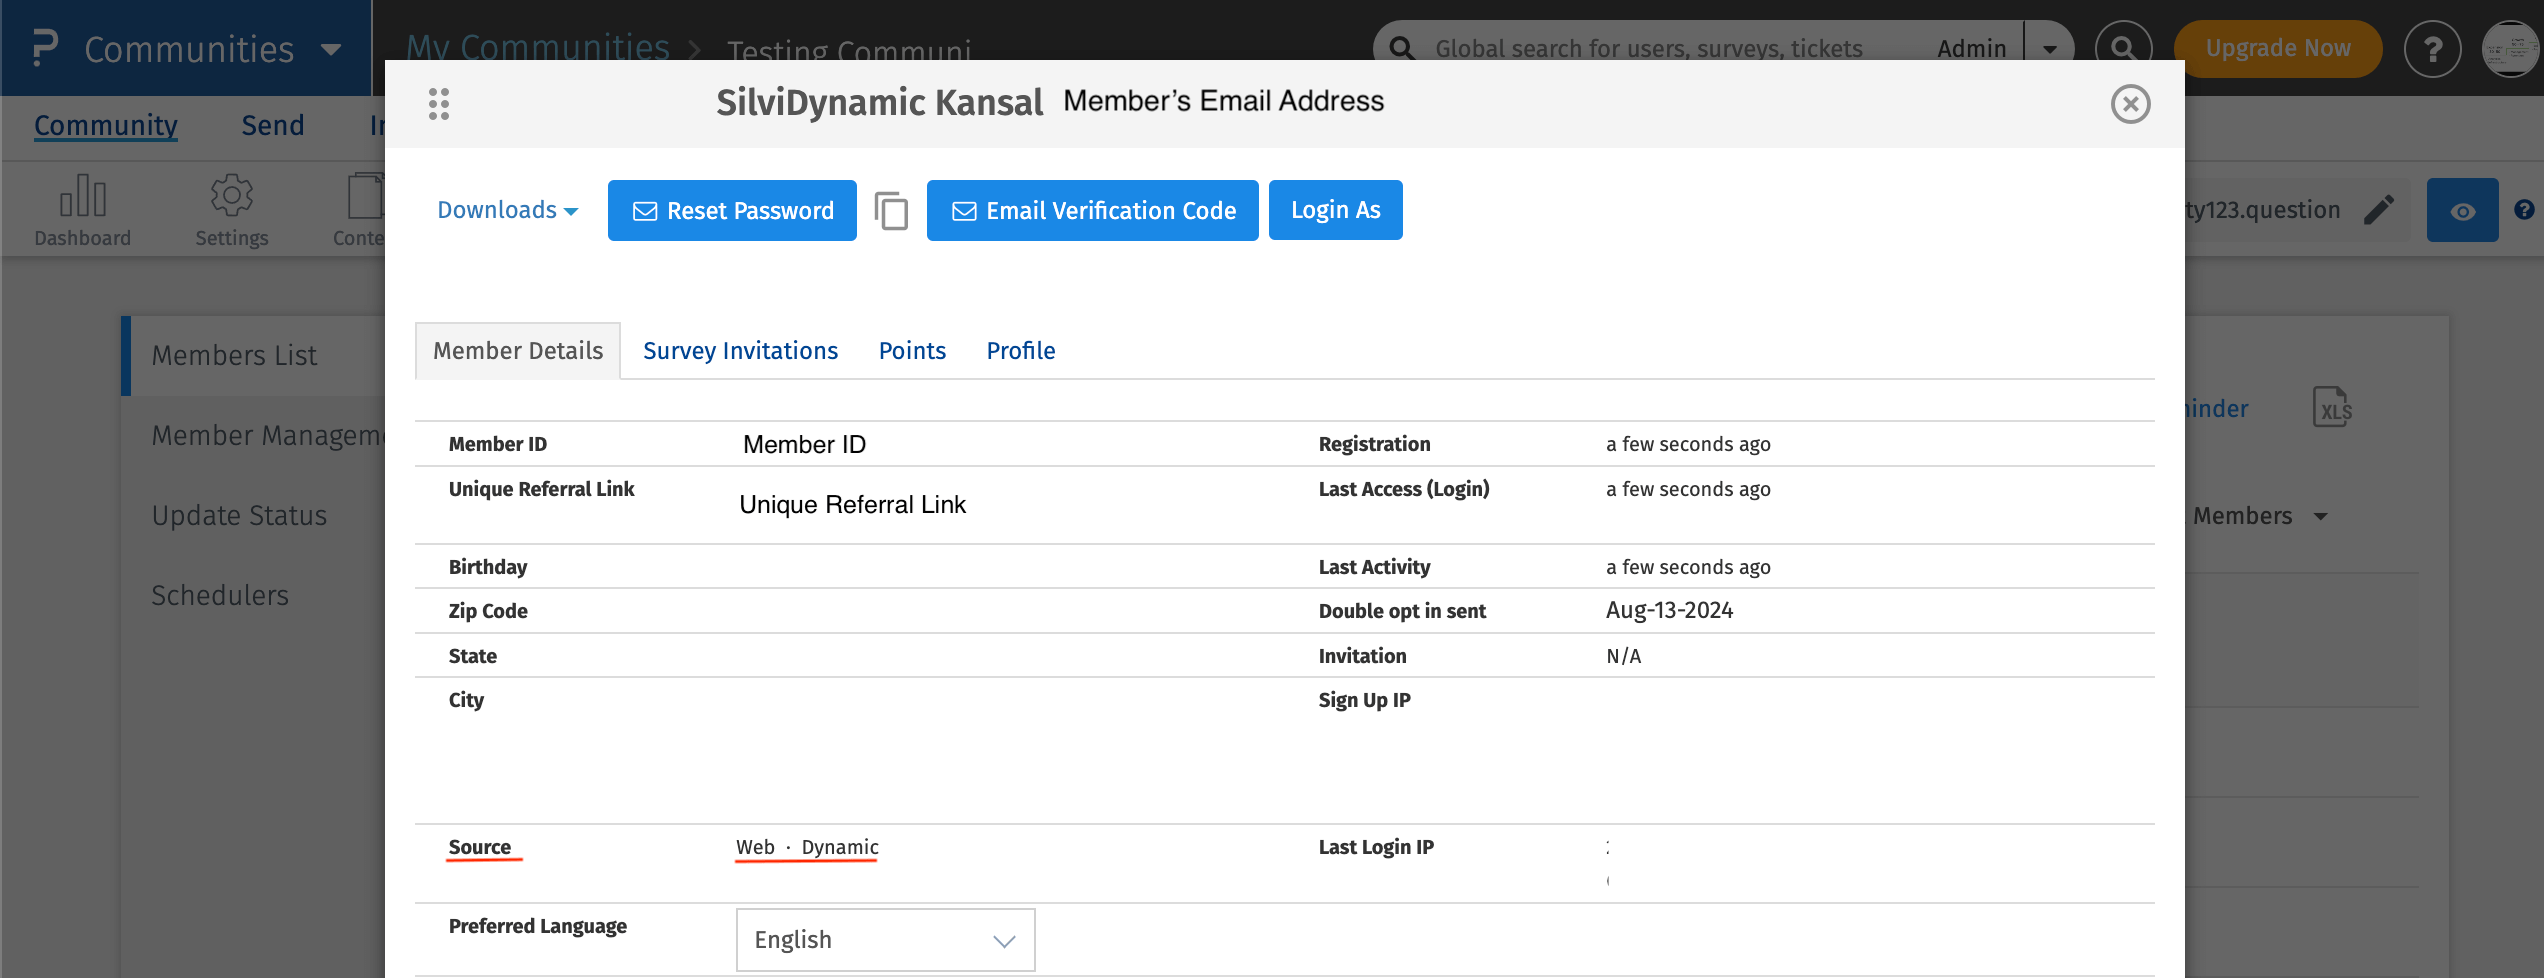This screenshot has width=2544, height=978.
Task: Open the Admin search scope dropdown
Action: [2049, 49]
